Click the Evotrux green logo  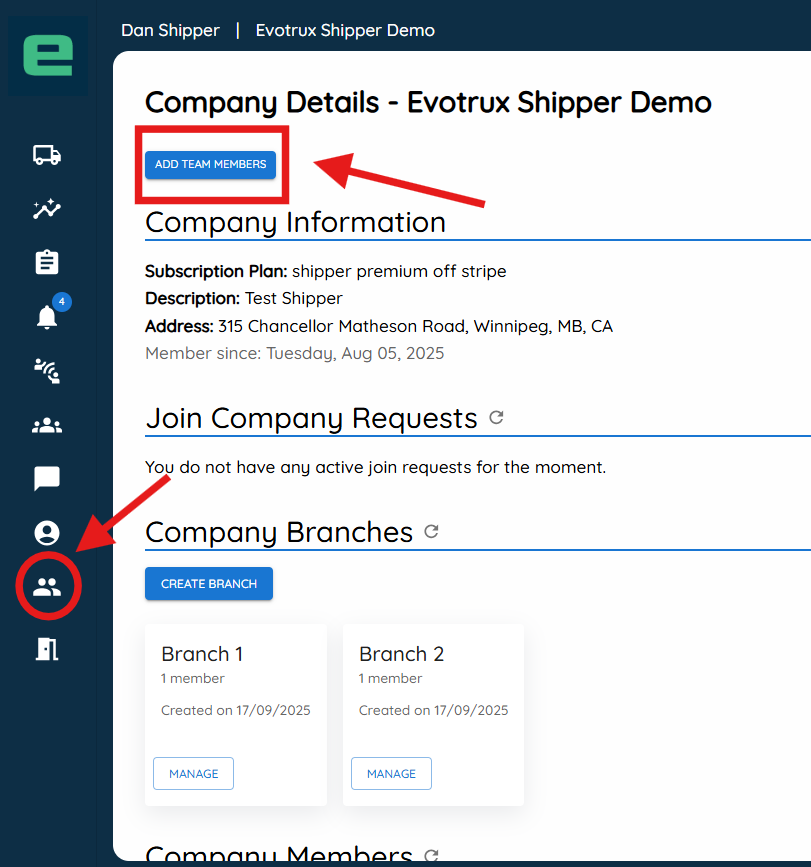[48, 56]
